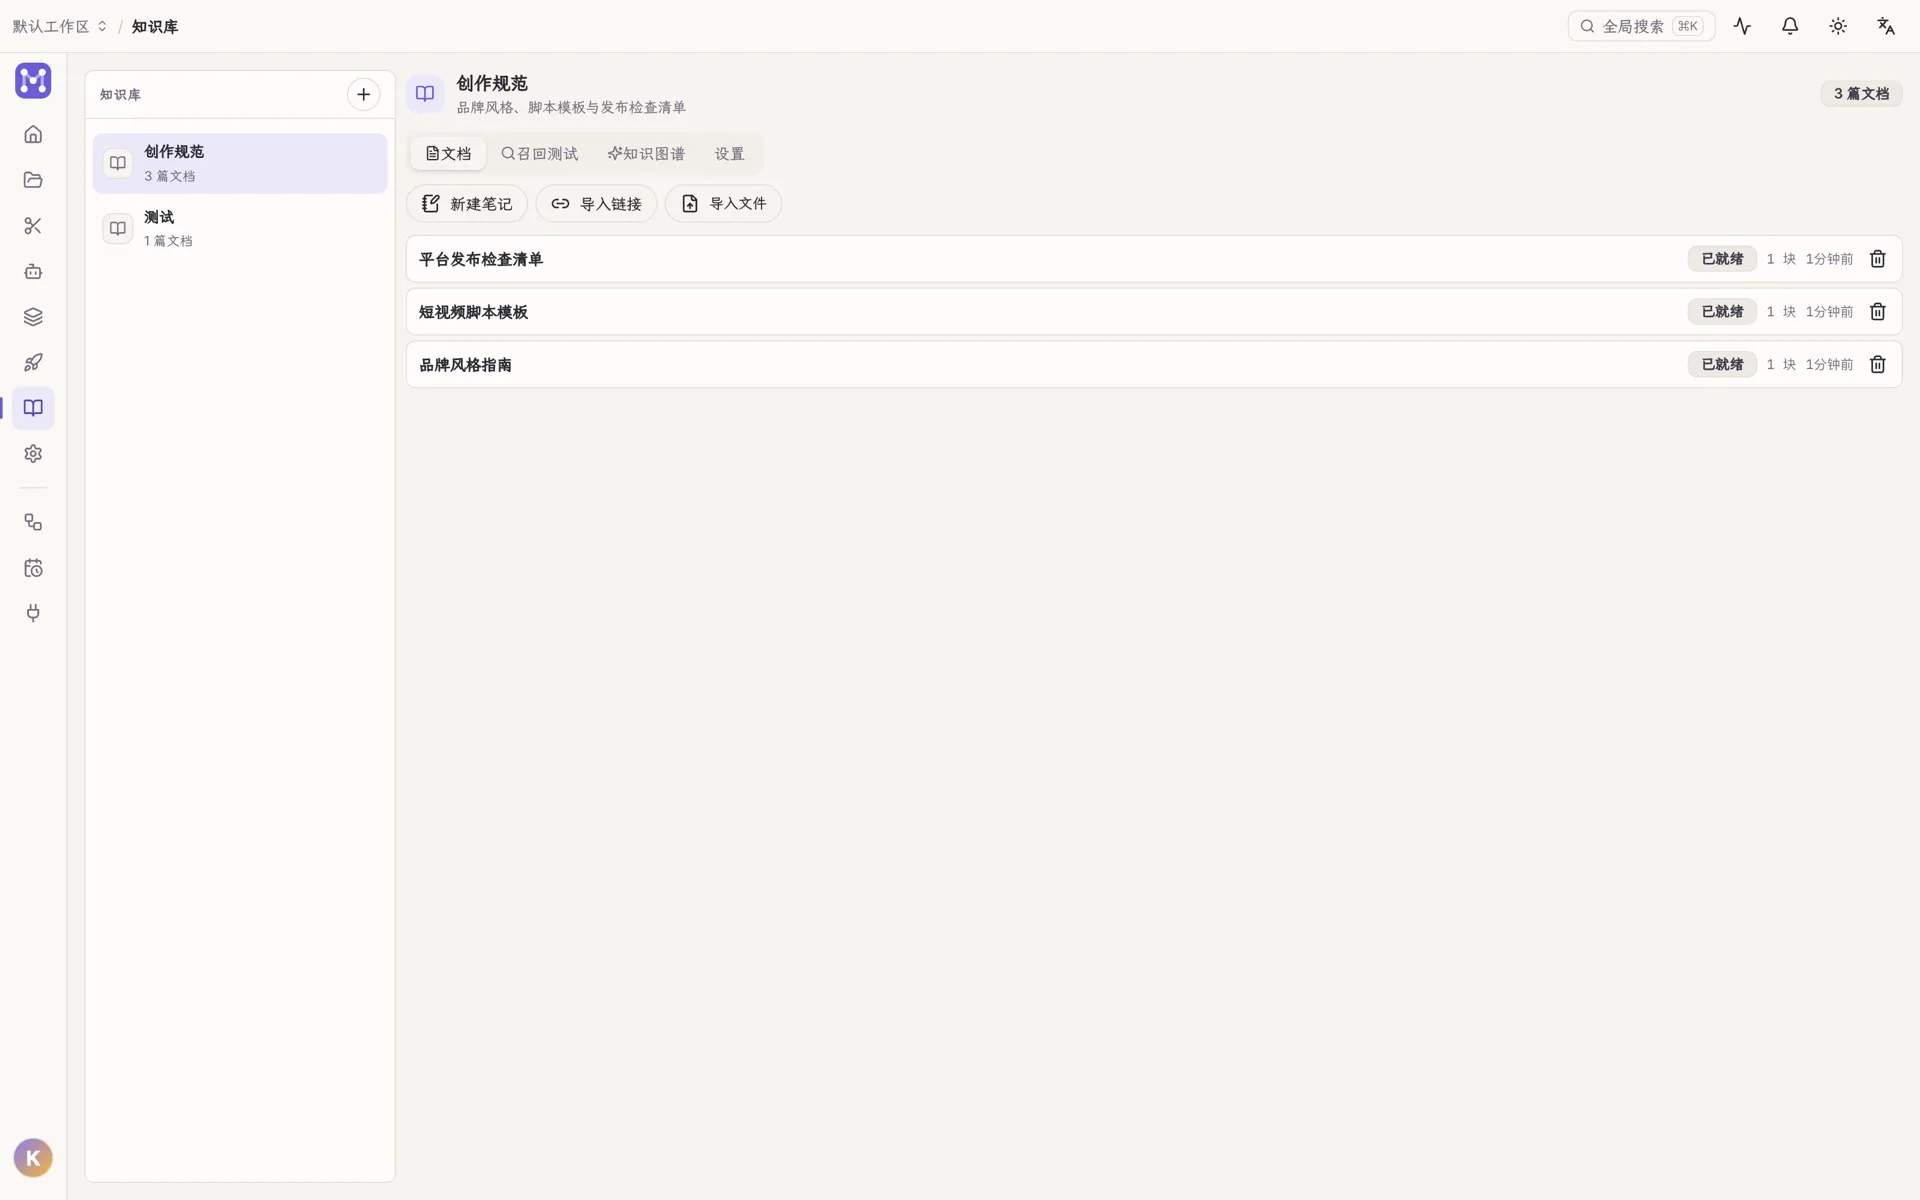Image resolution: width=1920 pixels, height=1200 pixels.
Task: Open the notifications bell icon
Action: pyautogui.click(x=1790, y=26)
